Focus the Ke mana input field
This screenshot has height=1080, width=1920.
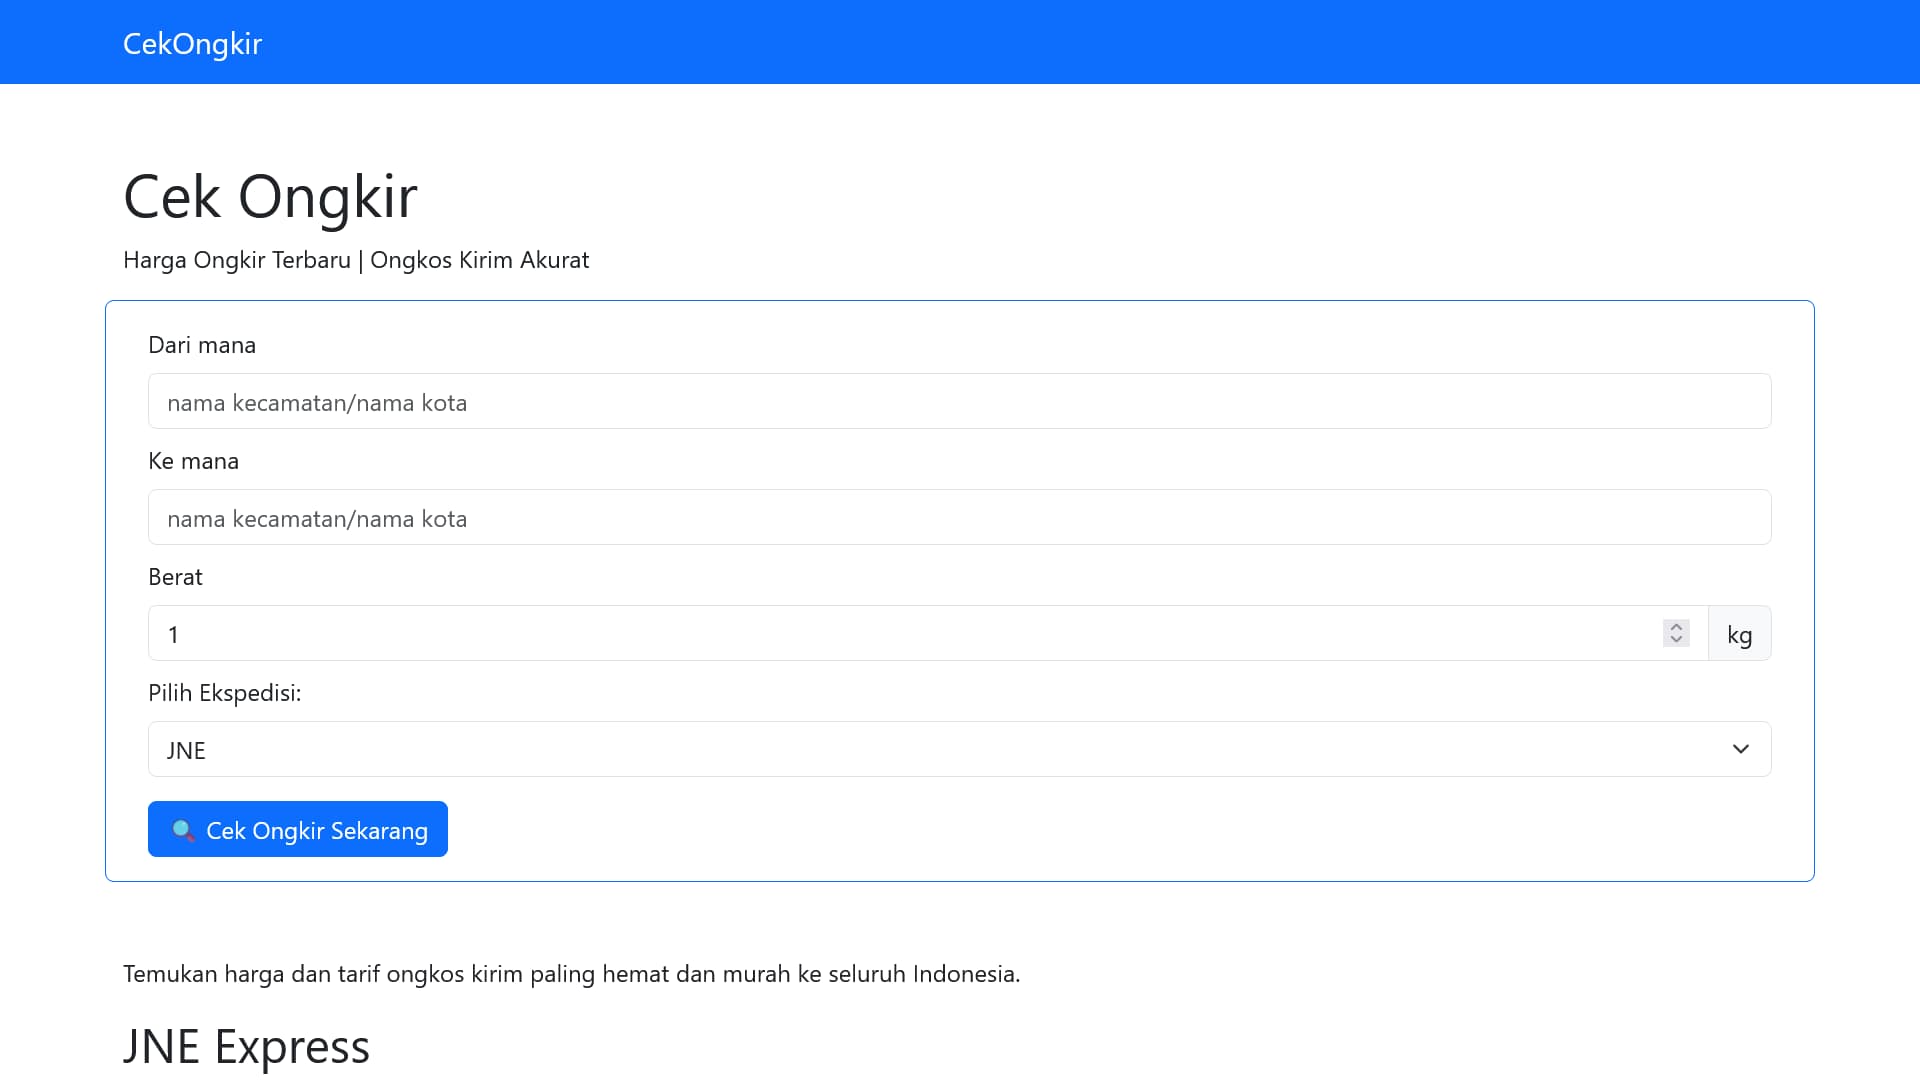pos(958,517)
